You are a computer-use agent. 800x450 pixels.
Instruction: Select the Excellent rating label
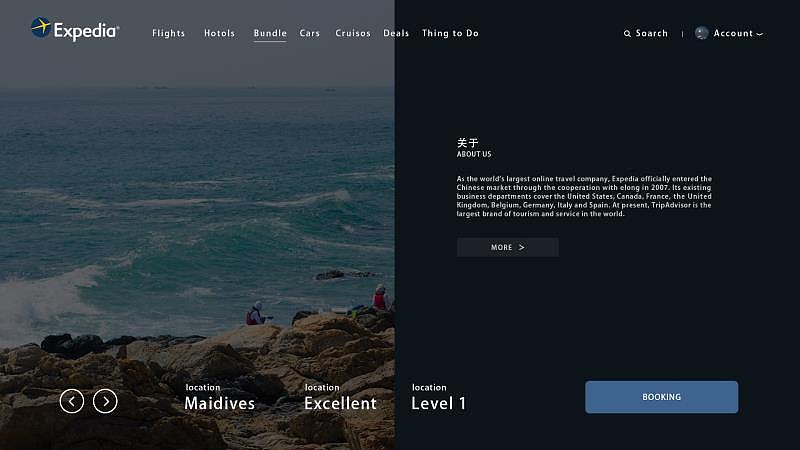click(340, 403)
